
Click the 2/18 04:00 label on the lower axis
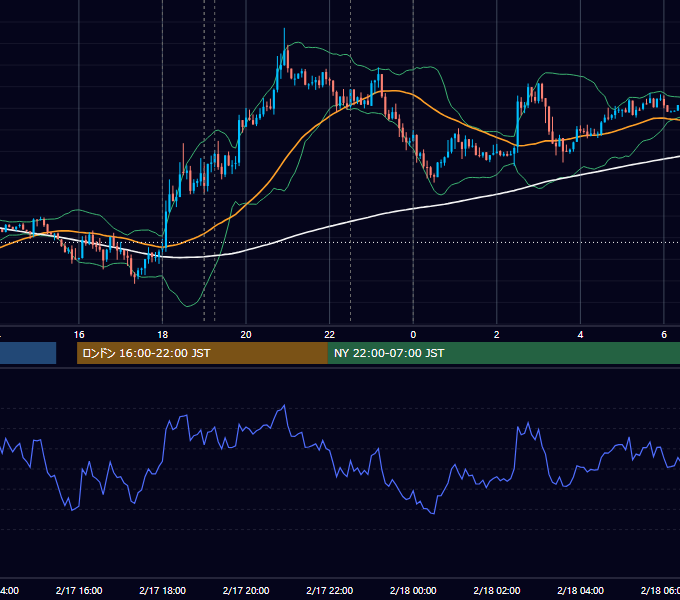click(580, 590)
